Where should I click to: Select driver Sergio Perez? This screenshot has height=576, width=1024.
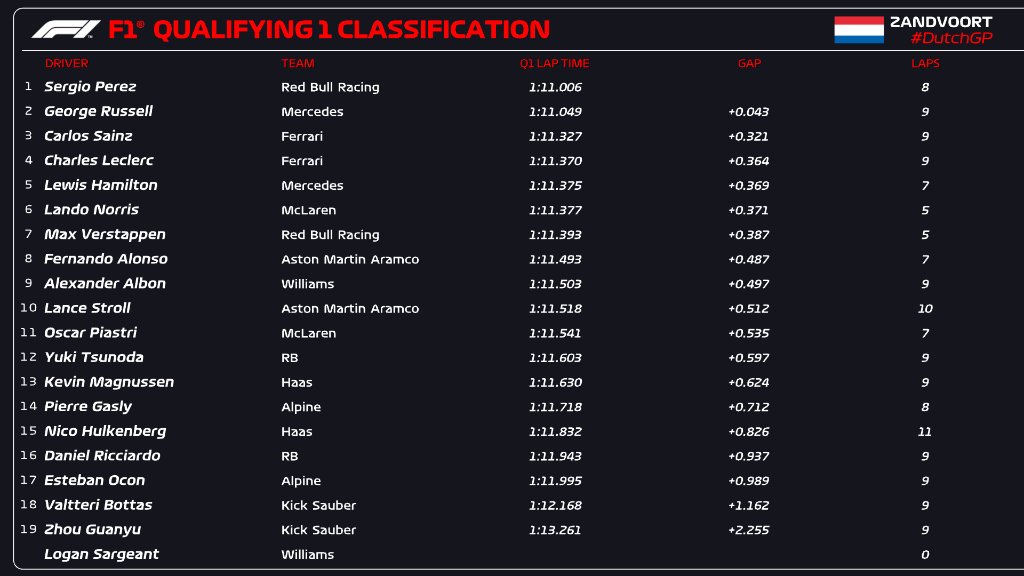[90, 87]
